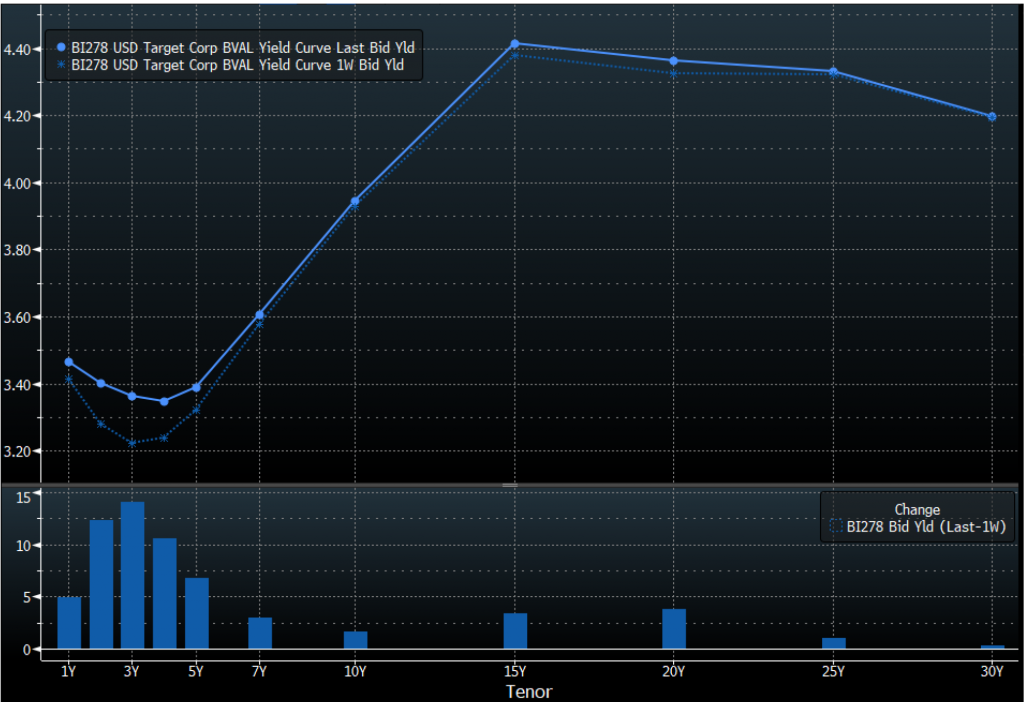Select the 15Y peak point on solid curve
The width and height of the screenshot is (1024, 702).
pos(515,44)
